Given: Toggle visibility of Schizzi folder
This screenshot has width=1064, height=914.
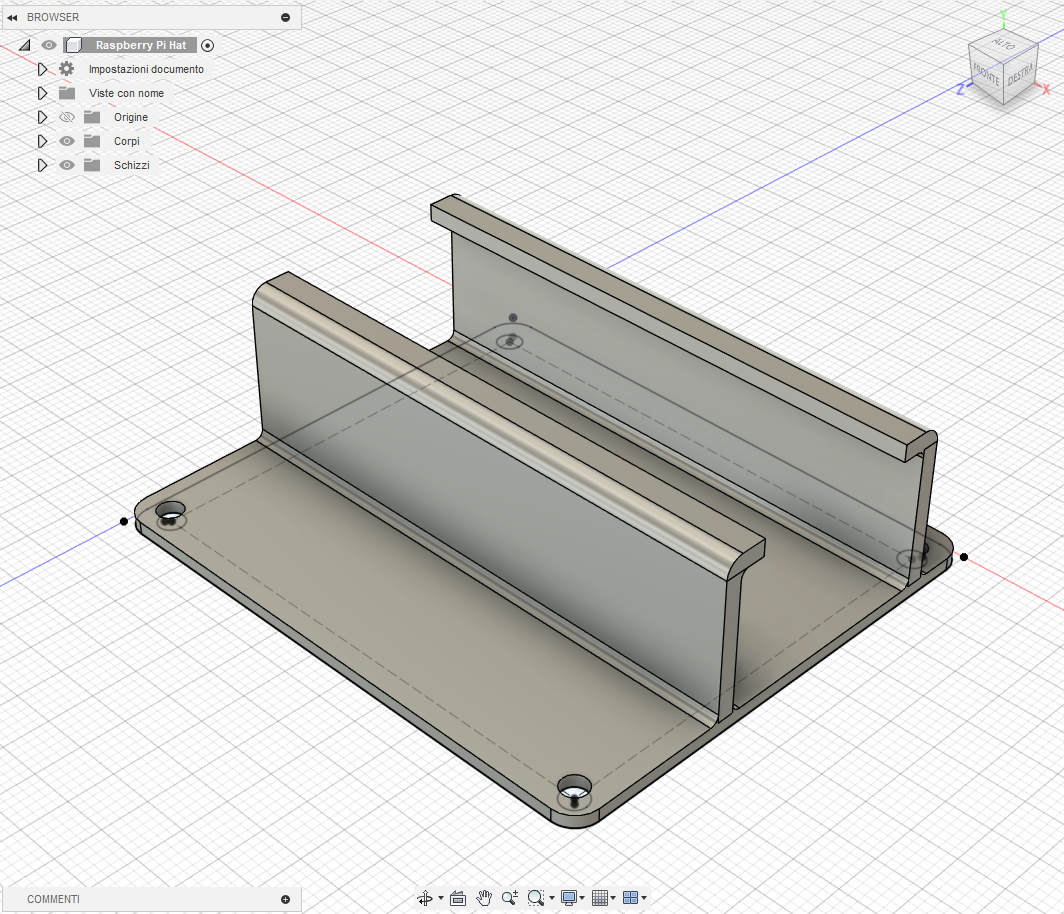Looking at the screenshot, I should click(67, 165).
